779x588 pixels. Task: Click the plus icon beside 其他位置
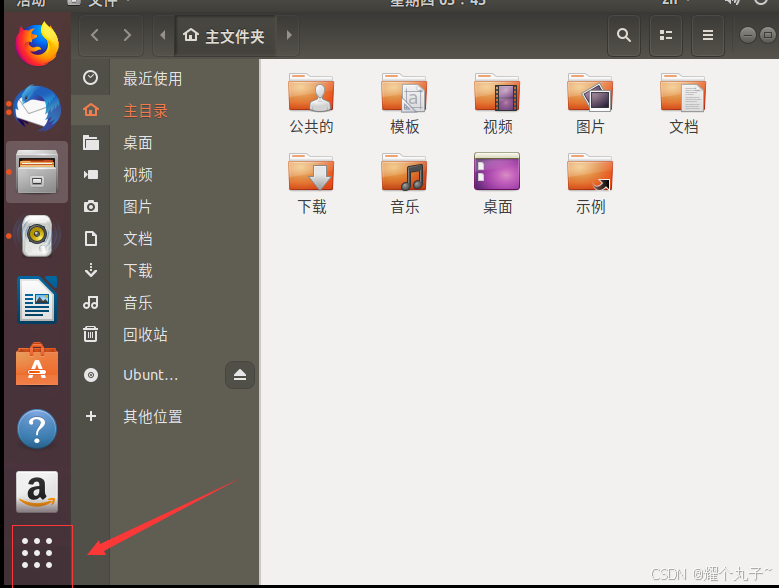click(90, 416)
